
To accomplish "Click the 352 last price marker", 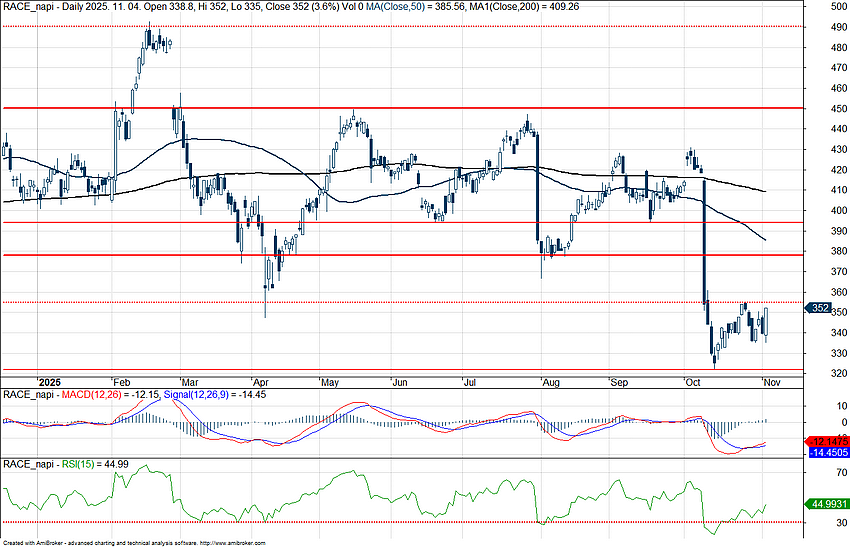I will pos(819,308).
